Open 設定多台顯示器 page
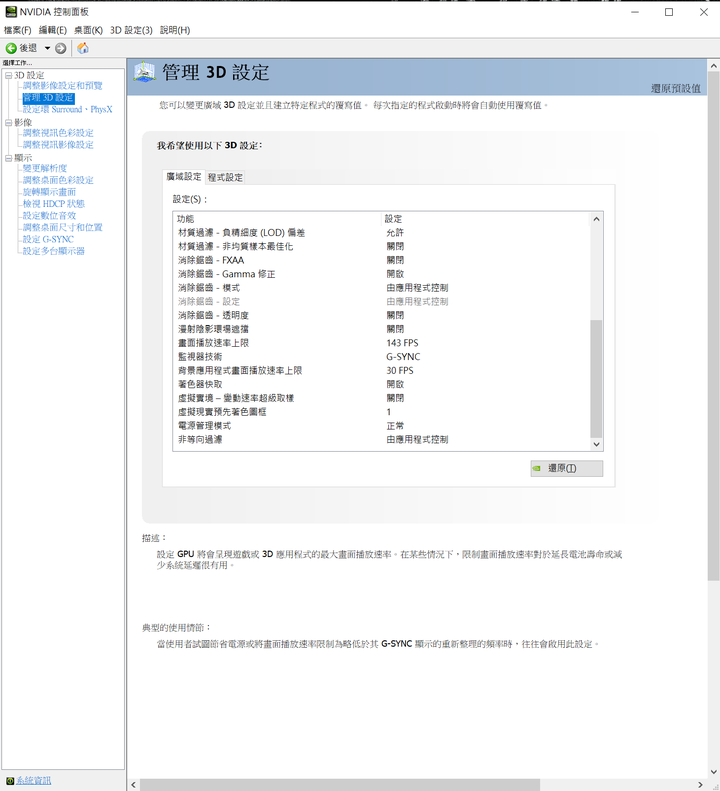Image resolution: width=720 pixels, height=791 pixels. (53, 251)
